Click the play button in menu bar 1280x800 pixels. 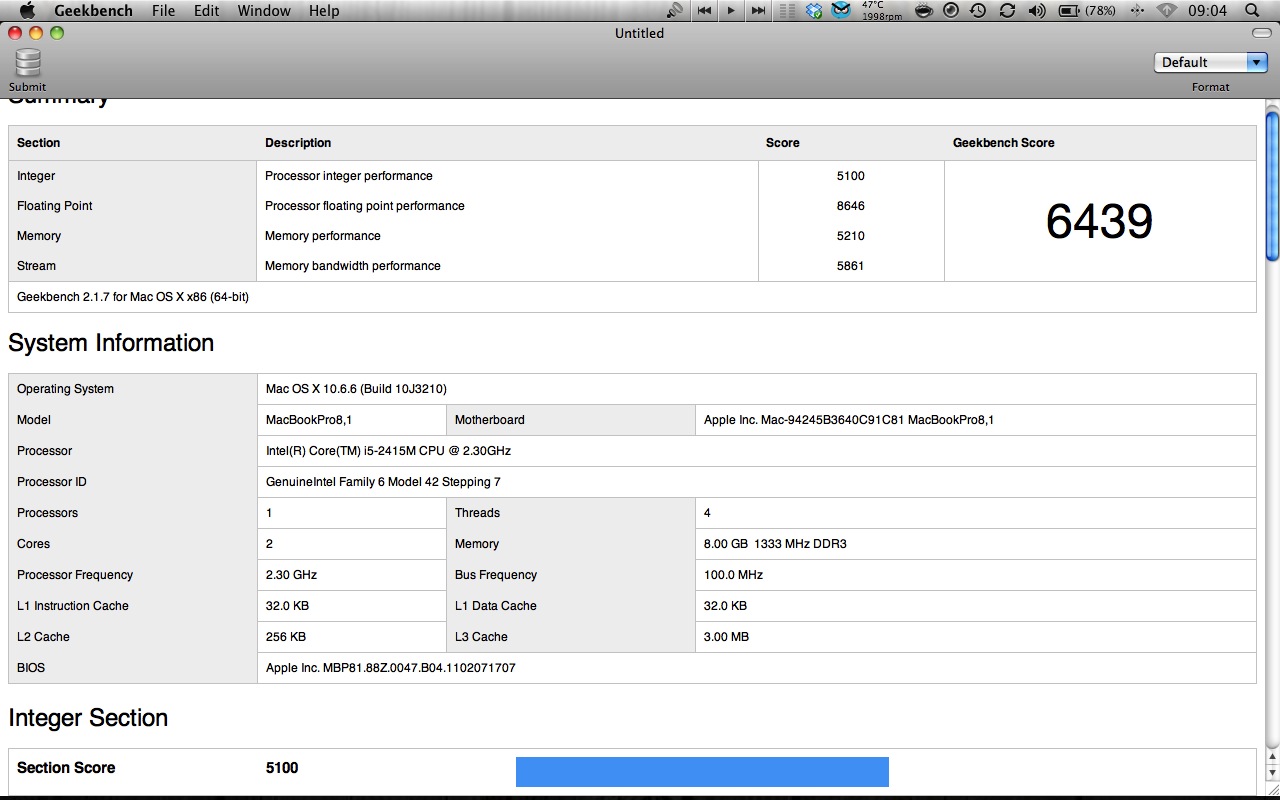(x=732, y=10)
